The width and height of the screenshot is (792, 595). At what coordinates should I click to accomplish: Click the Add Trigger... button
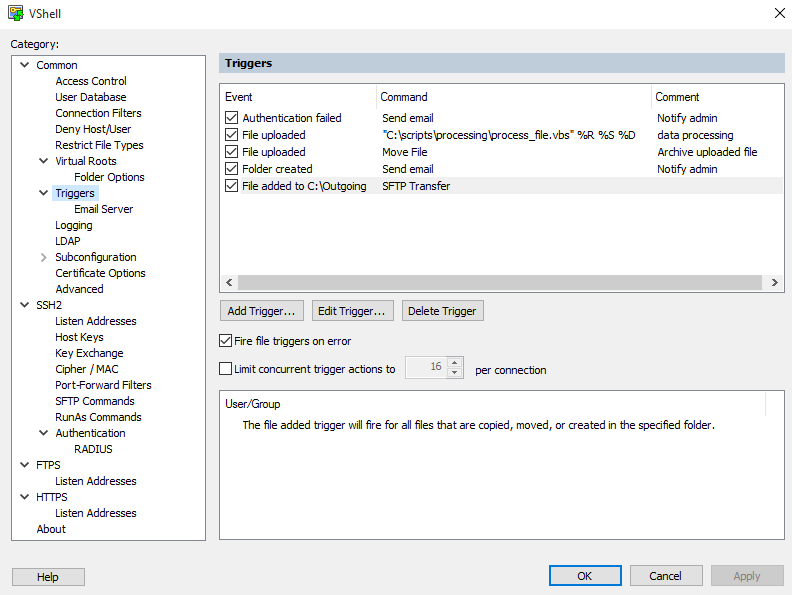(x=262, y=311)
